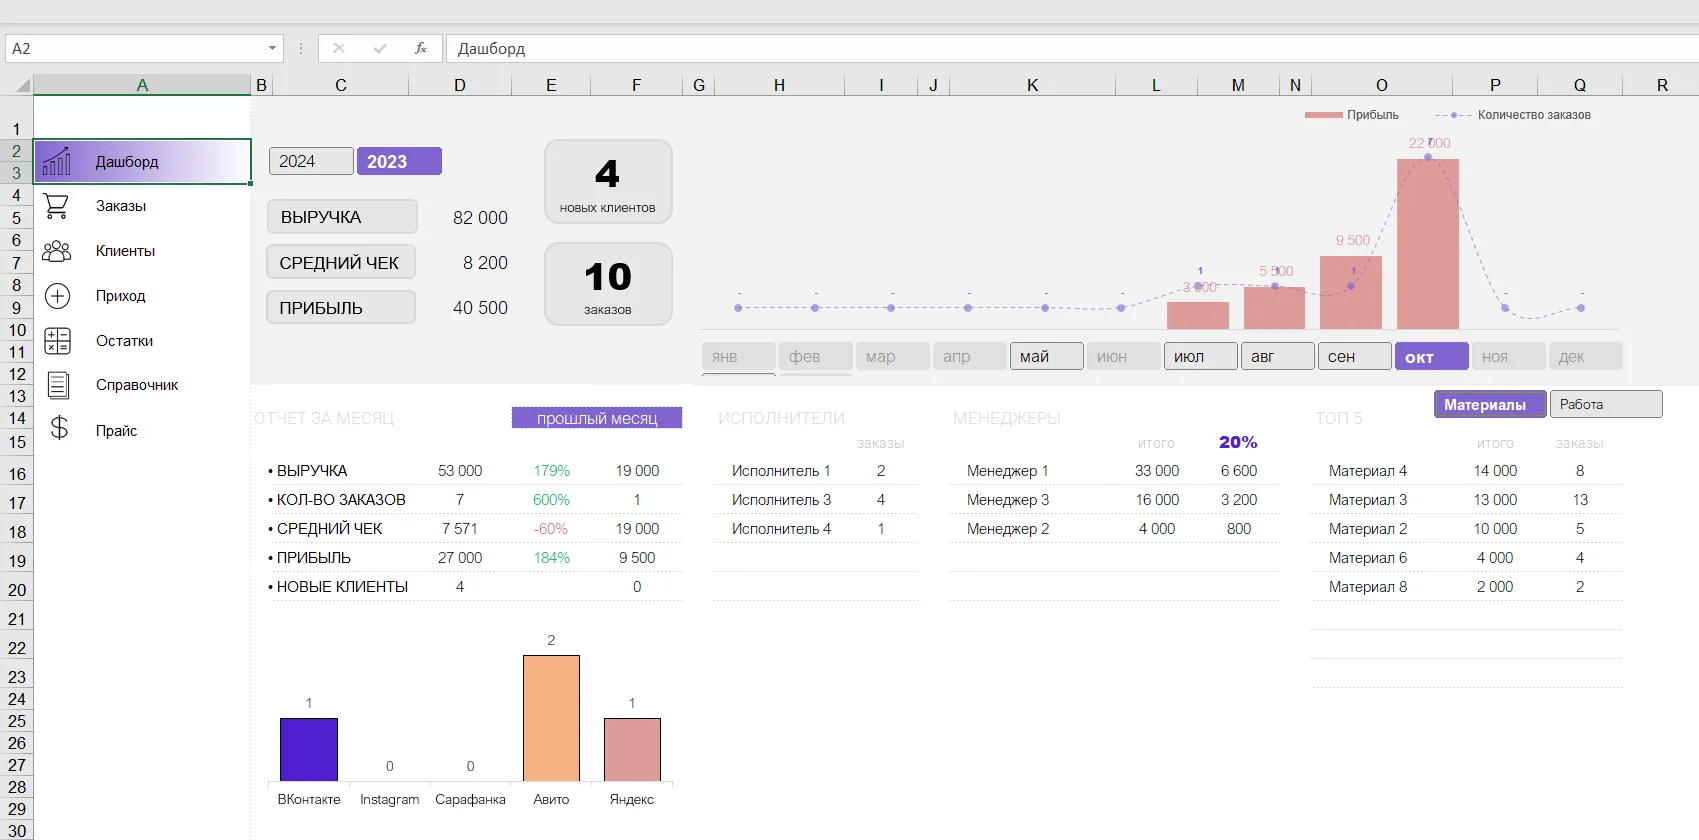This screenshot has width=1699, height=840.
Task: Click the confirm checkmark in formula bar
Action: pos(380,48)
